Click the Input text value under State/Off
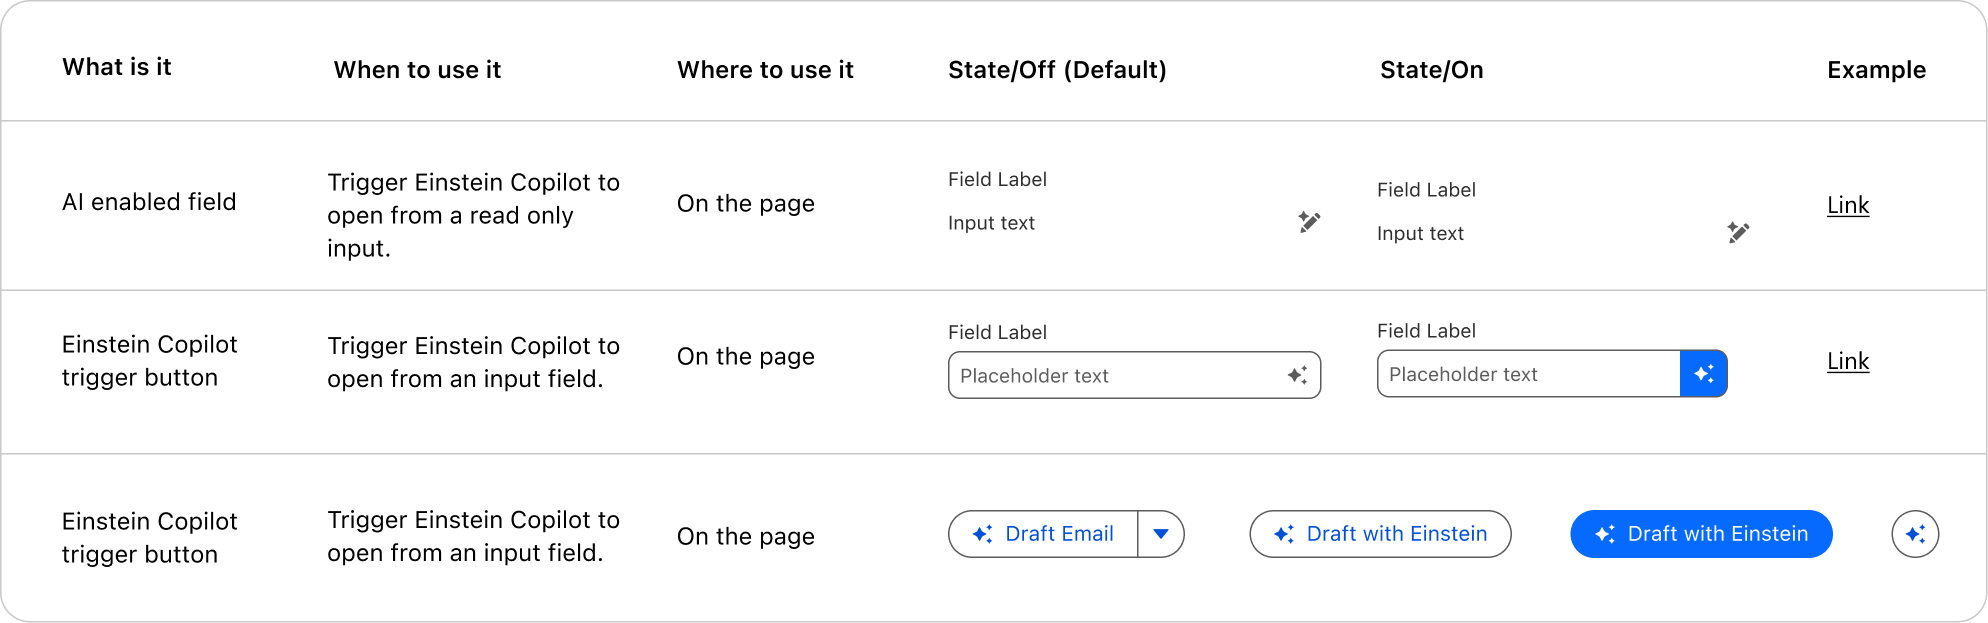Image resolution: width=1988 pixels, height=623 pixels. coord(991,223)
